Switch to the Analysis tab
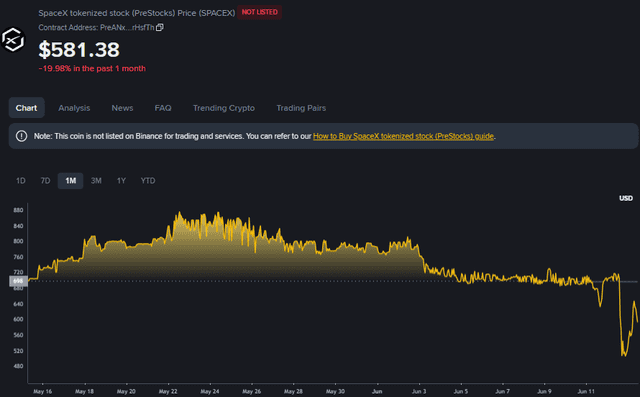 pos(74,108)
